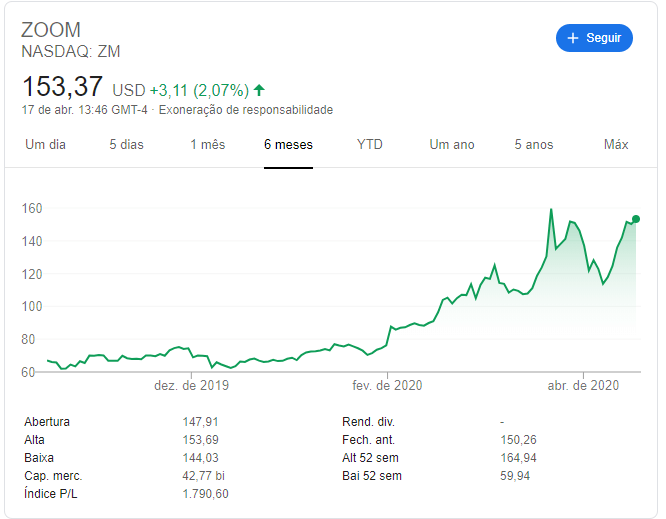666x519 pixels.
Task: Click the Abertura value 147,91
Action: pos(200,422)
